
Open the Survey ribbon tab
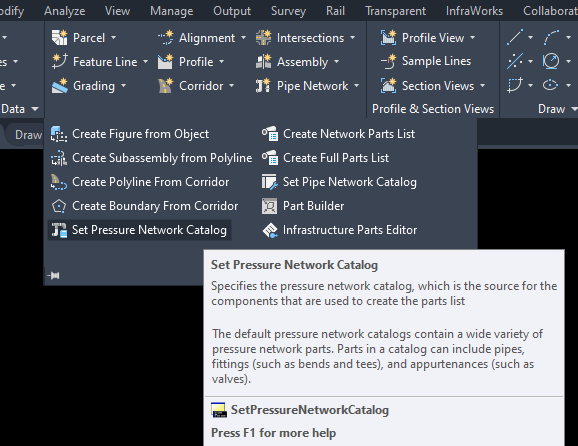pos(288,11)
